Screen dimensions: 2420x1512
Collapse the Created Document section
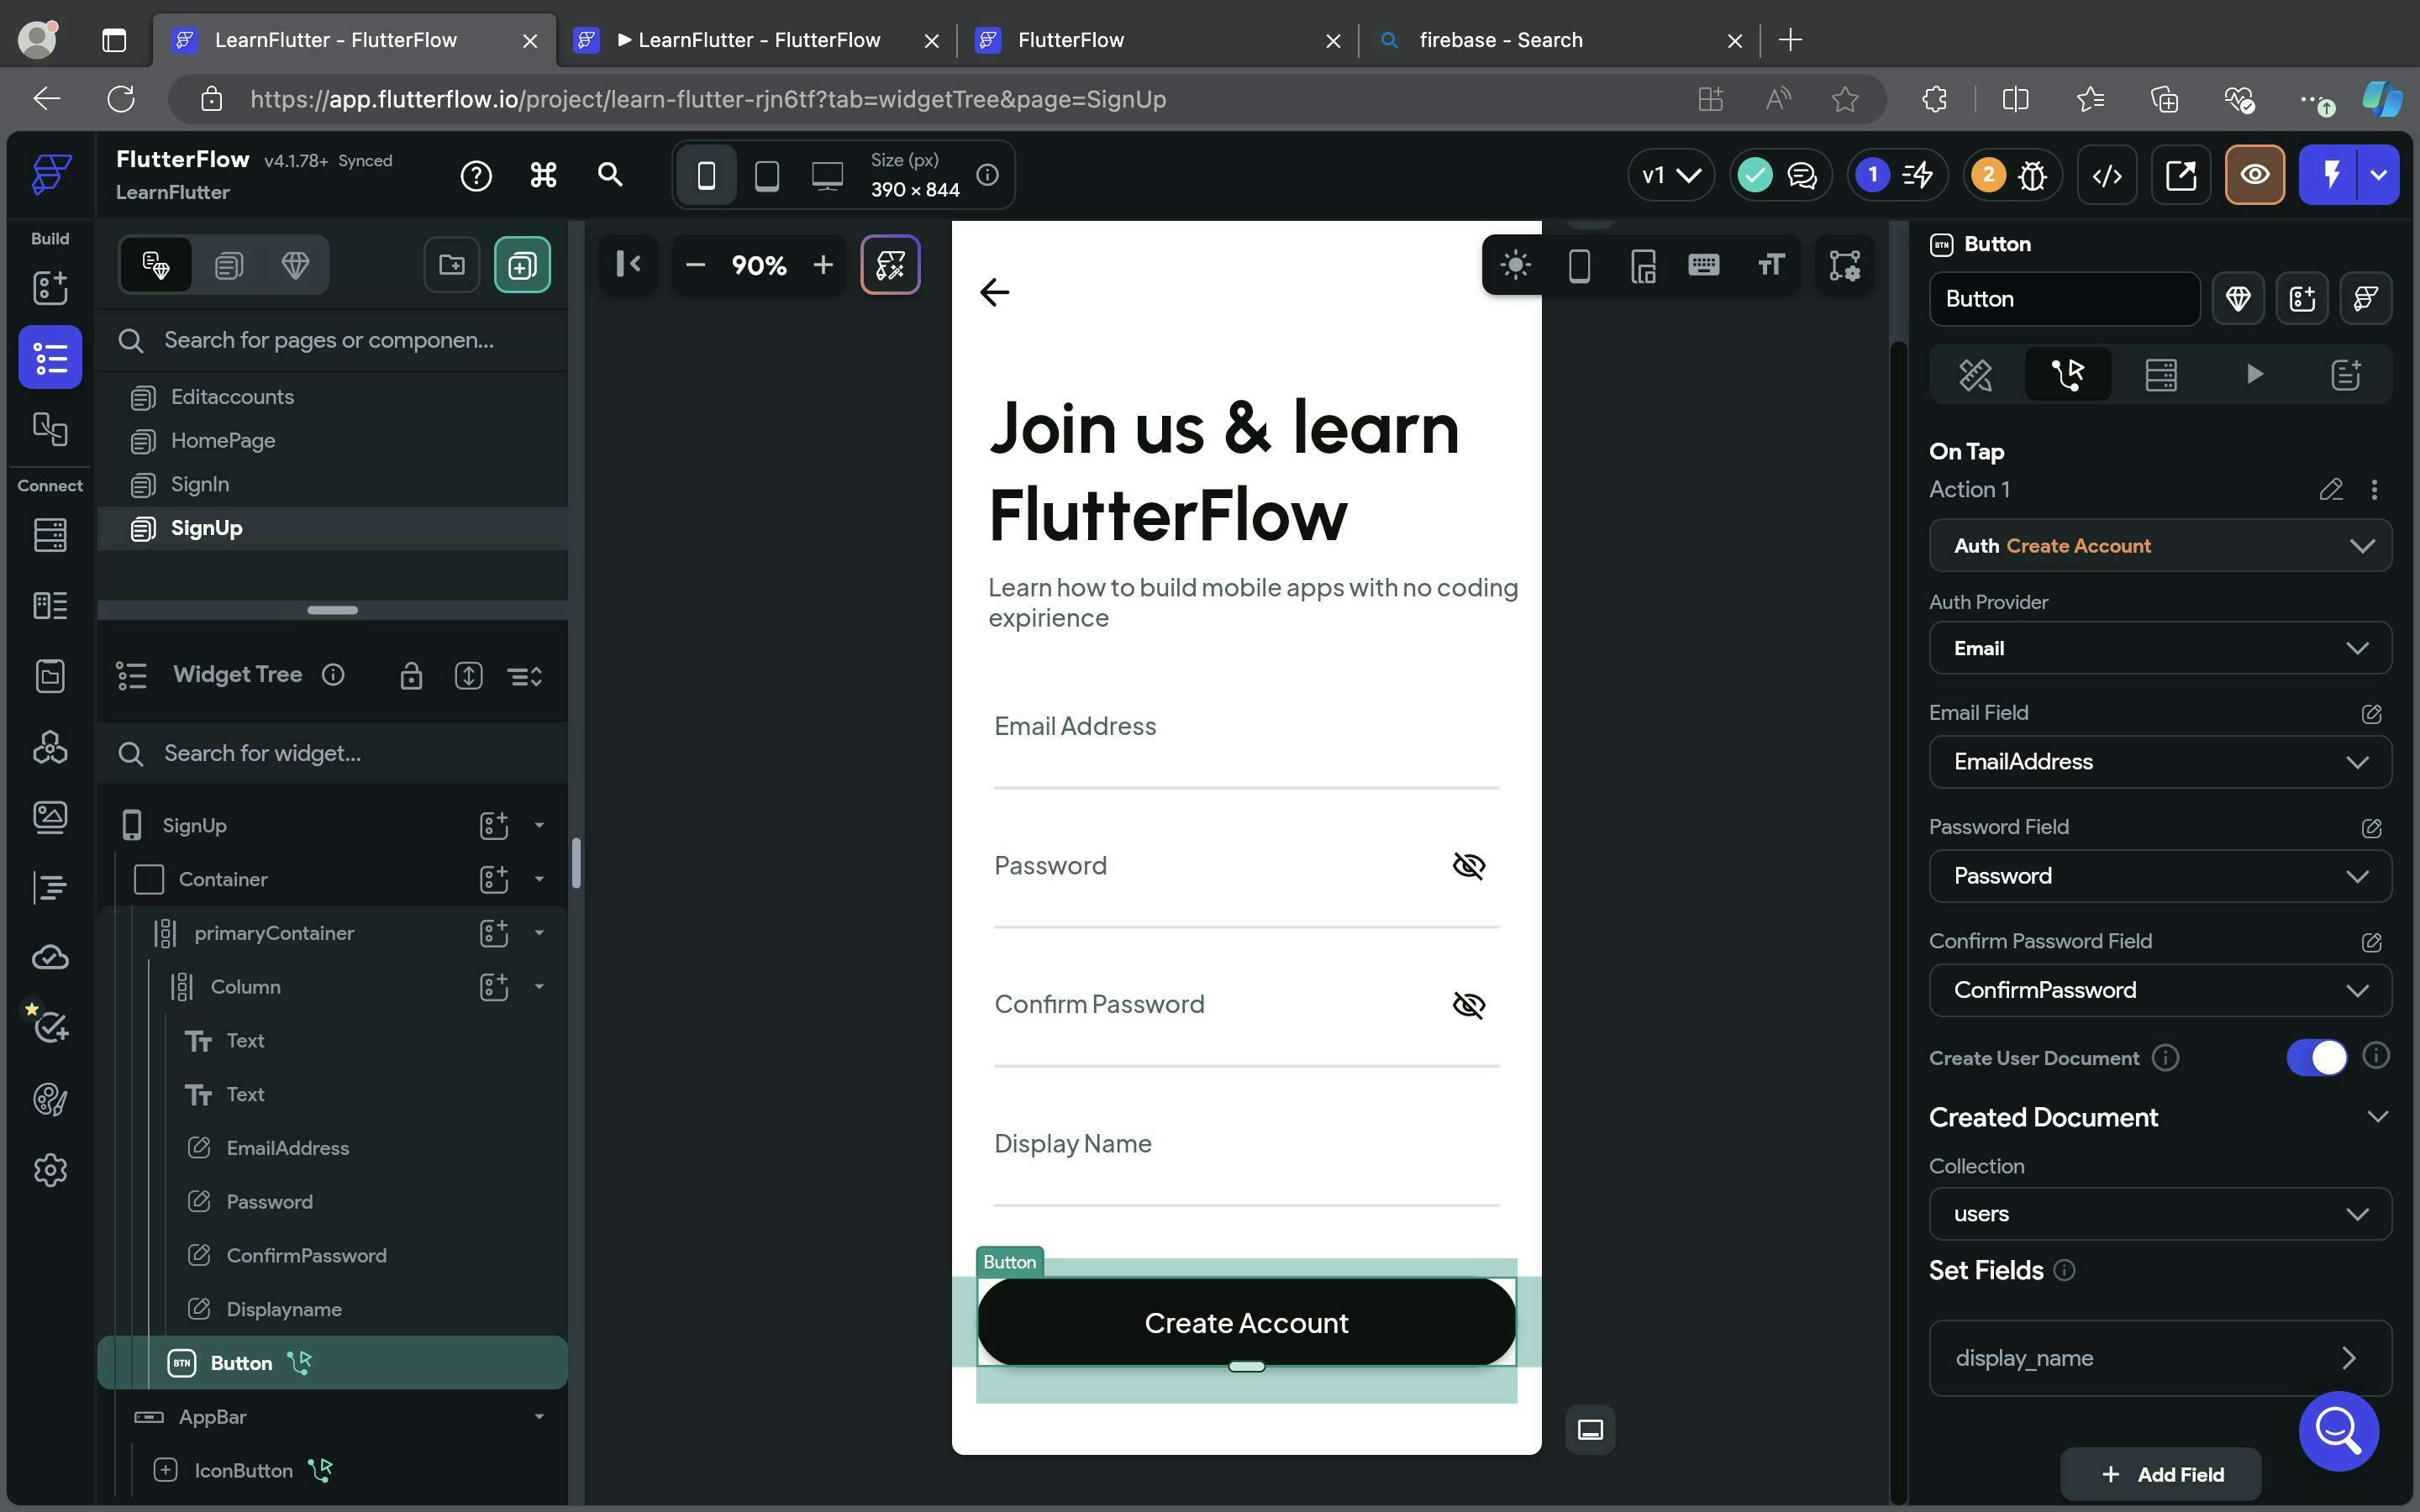(2377, 1116)
